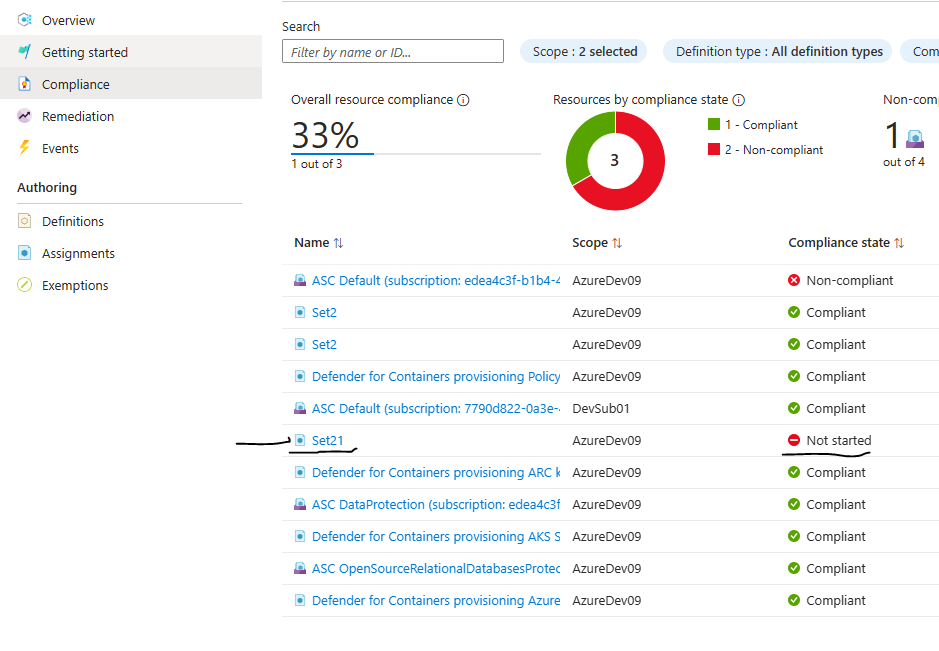939x651 pixels.
Task: Click the Exemptions circle icon
Action: (25, 285)
